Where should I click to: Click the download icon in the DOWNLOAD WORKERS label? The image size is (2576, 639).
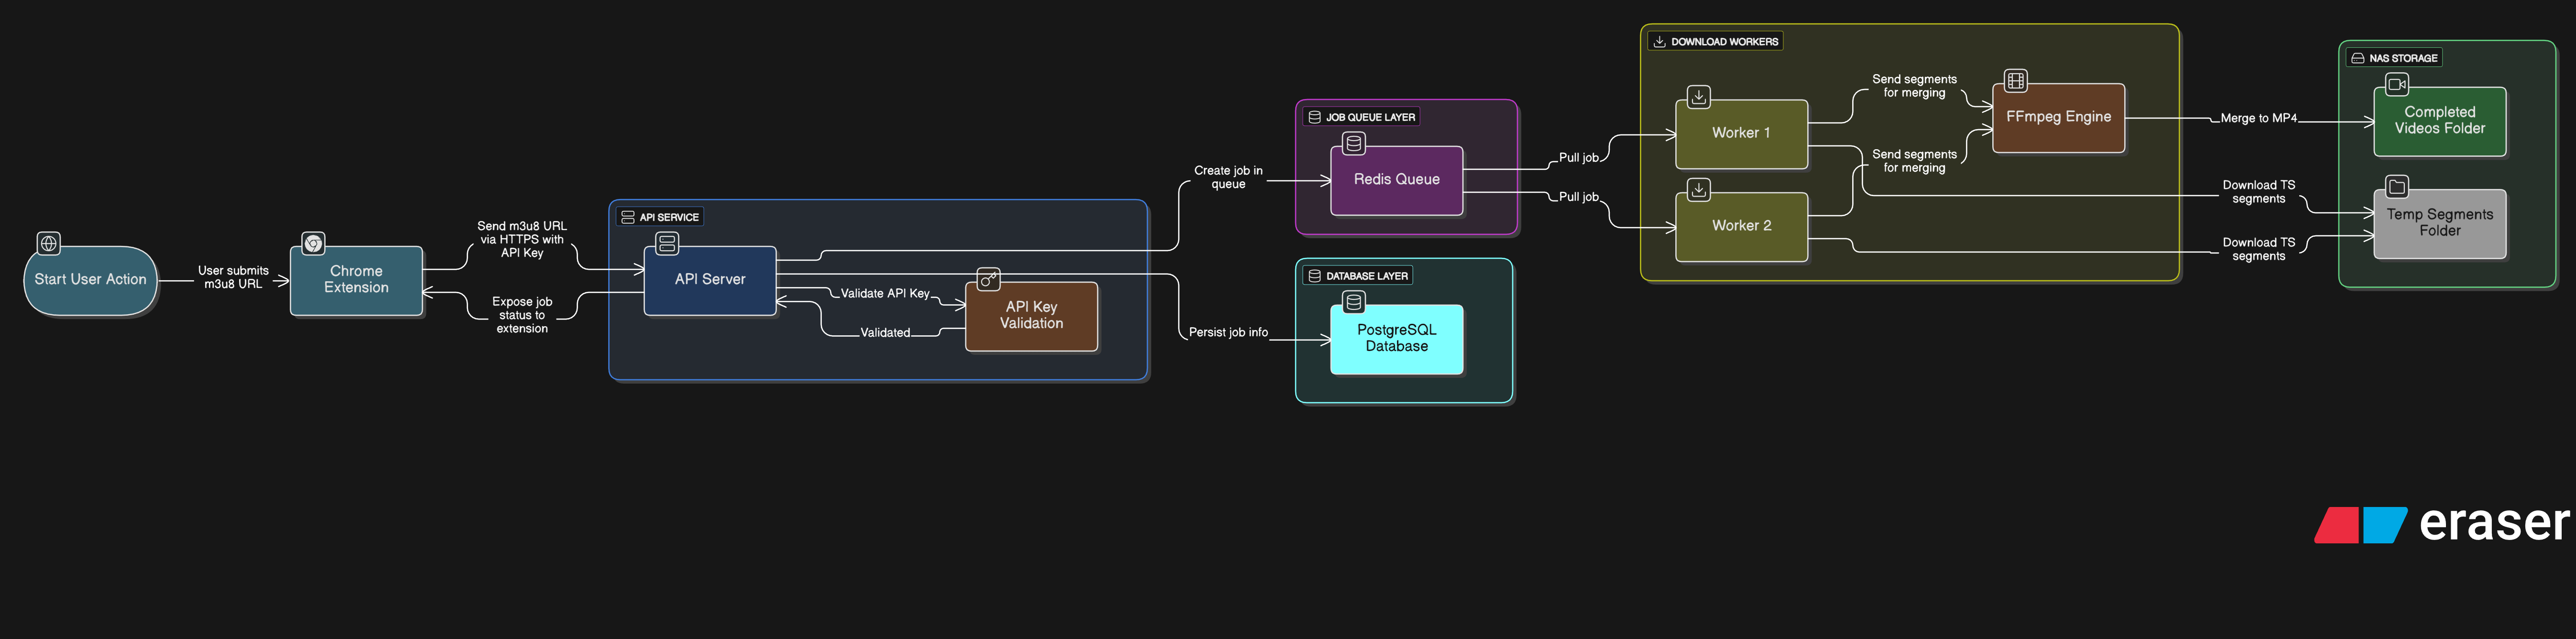(x=1660, y=42)
